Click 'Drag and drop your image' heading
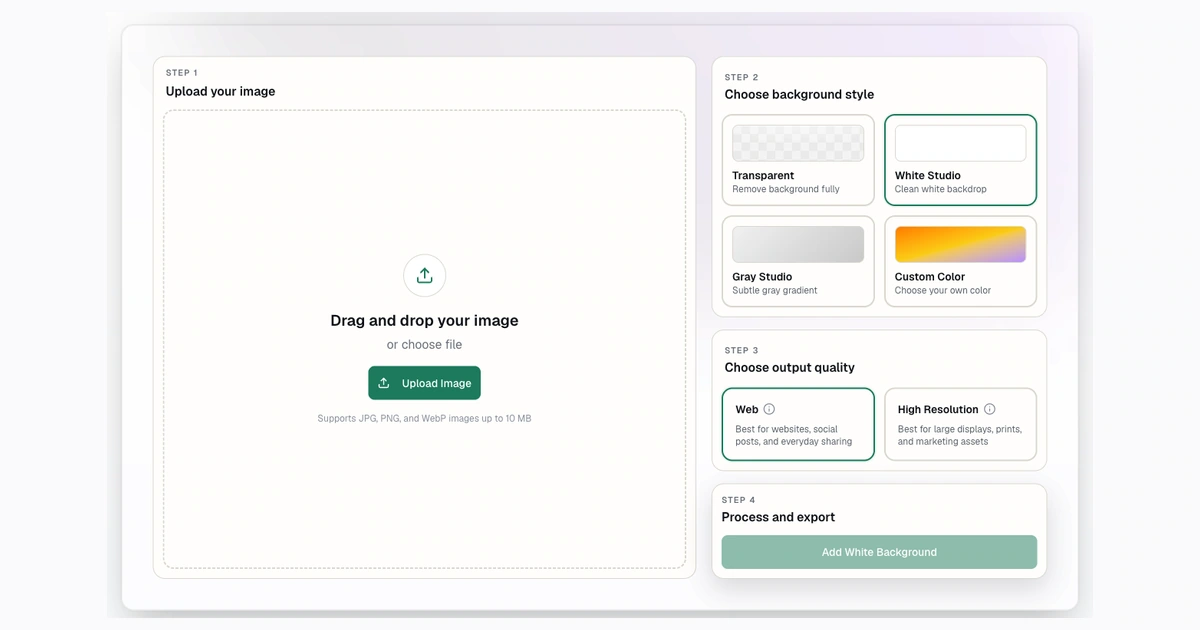The width and height of the screenshot is (1200, 630). 424,321
